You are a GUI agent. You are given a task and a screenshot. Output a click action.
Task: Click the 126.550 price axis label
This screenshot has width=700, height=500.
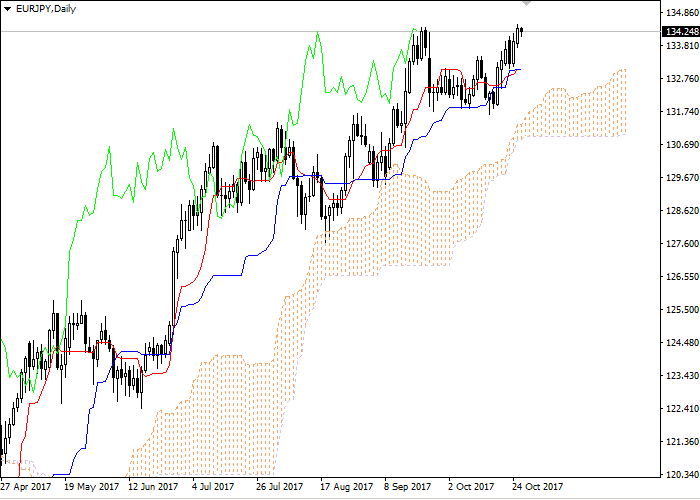coord(682,277)
